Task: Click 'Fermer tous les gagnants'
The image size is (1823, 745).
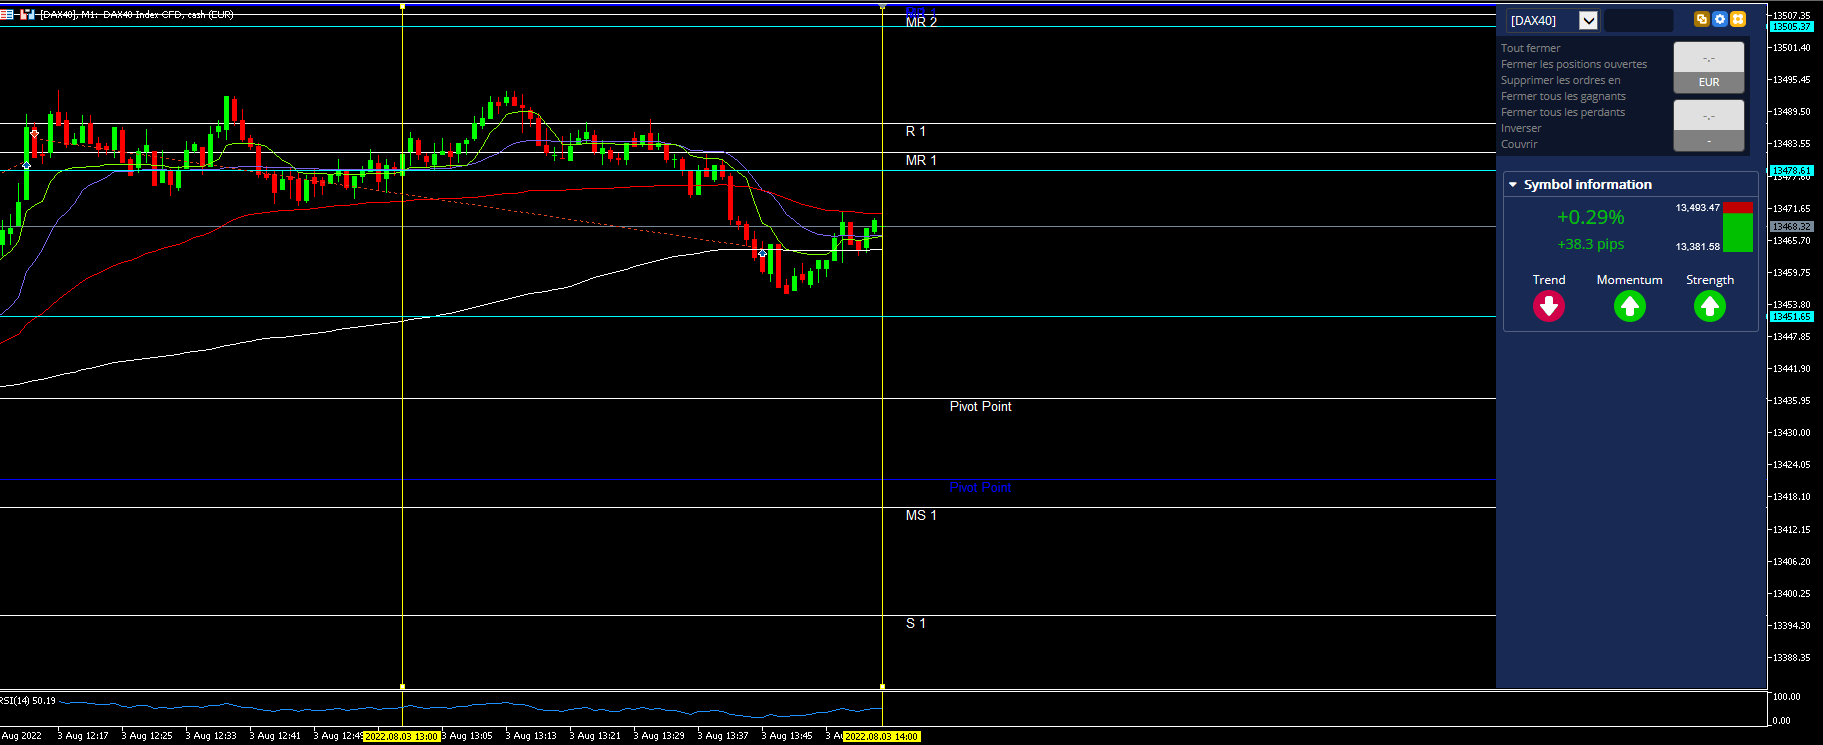Action: pos(1563,96)
